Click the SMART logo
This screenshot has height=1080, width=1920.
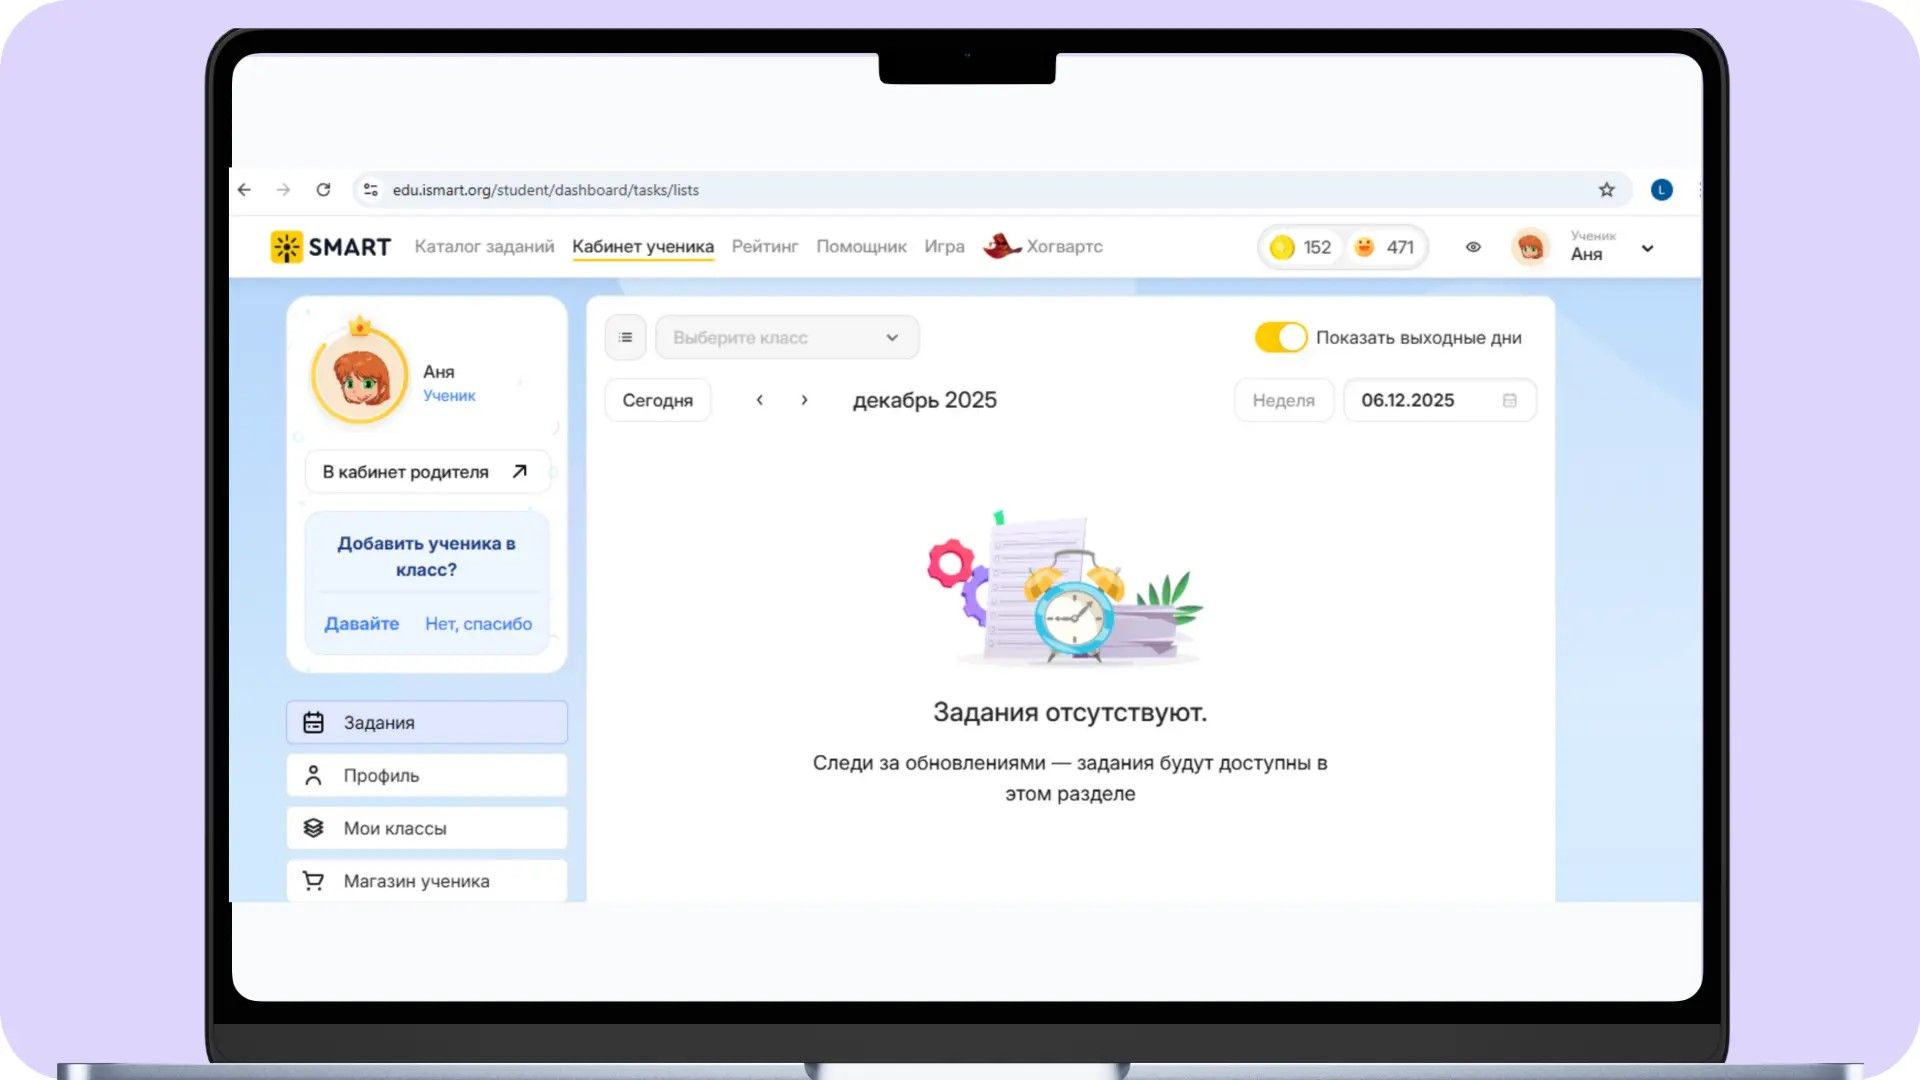point(330,247)
